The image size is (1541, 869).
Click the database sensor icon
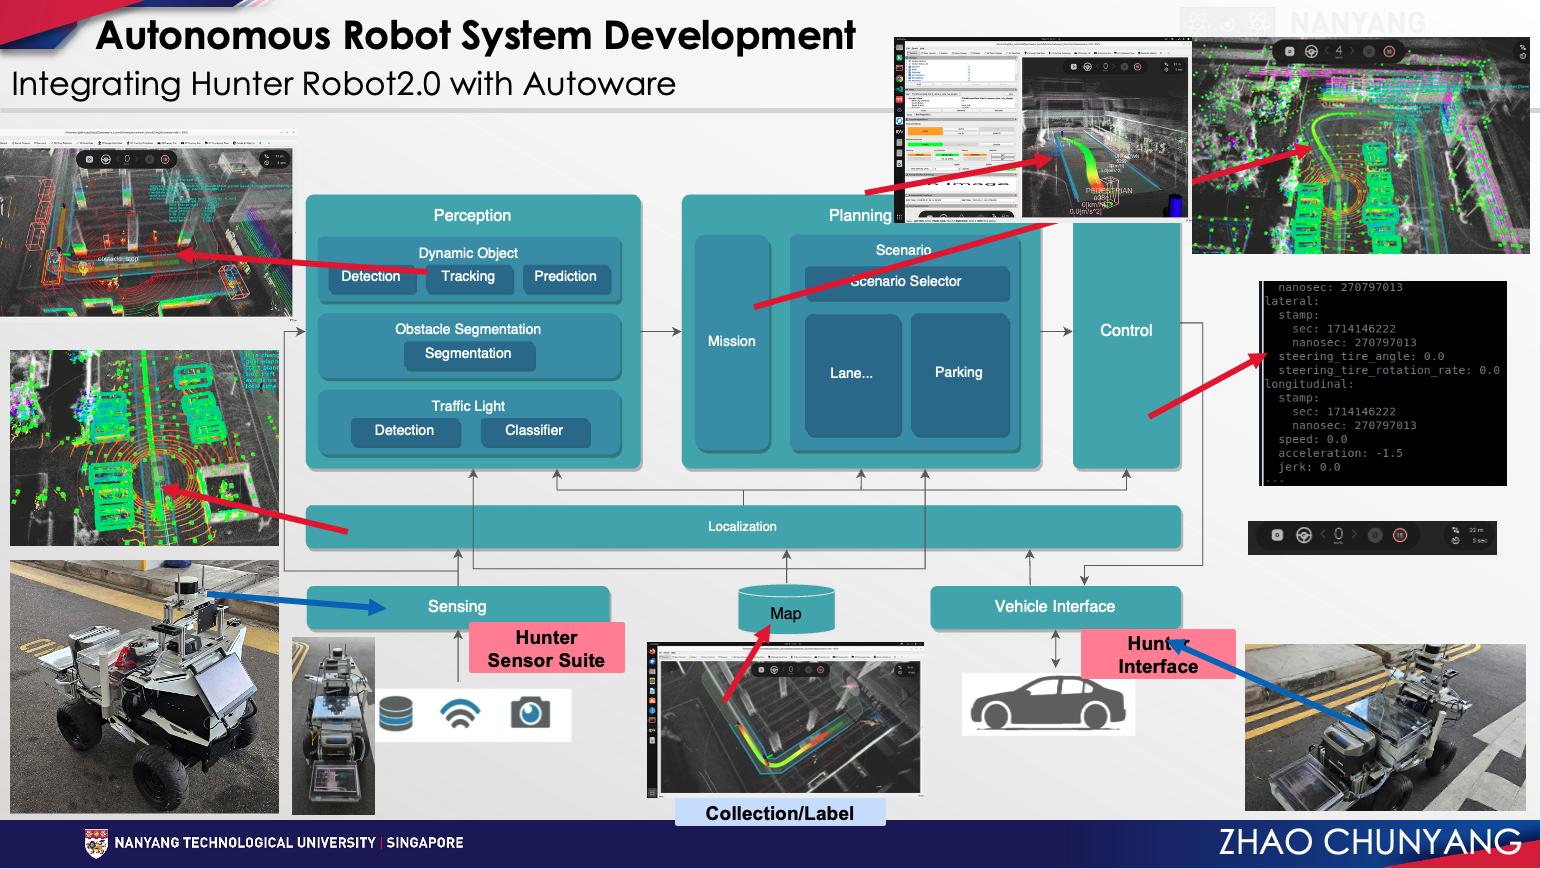[396, 713]
